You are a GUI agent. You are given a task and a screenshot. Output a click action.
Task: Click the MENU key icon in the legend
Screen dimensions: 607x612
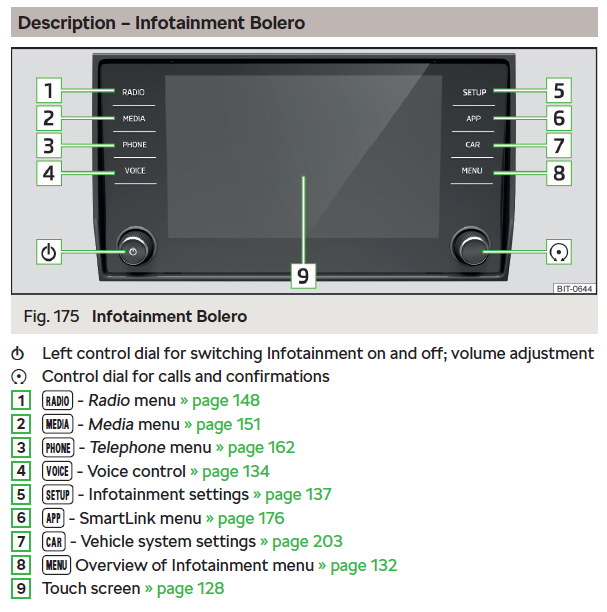pyautogui.click(x=56, y=565)
